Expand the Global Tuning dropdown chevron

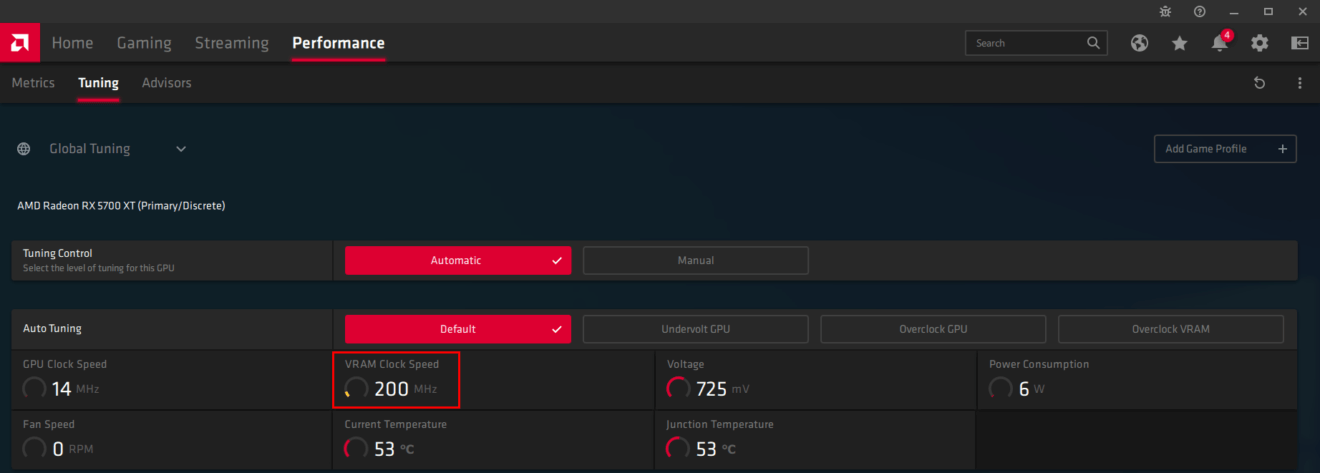click(x=181, y=149)
